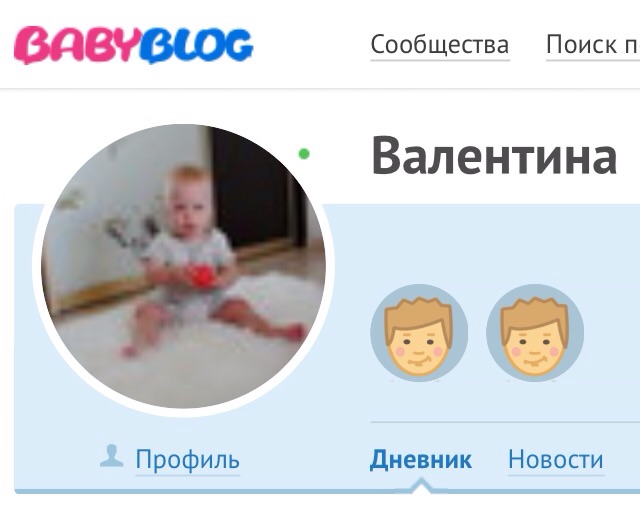This screenshot has width=640, height=524.
Task: Click the user name Валентина
Action: [494, 156]
